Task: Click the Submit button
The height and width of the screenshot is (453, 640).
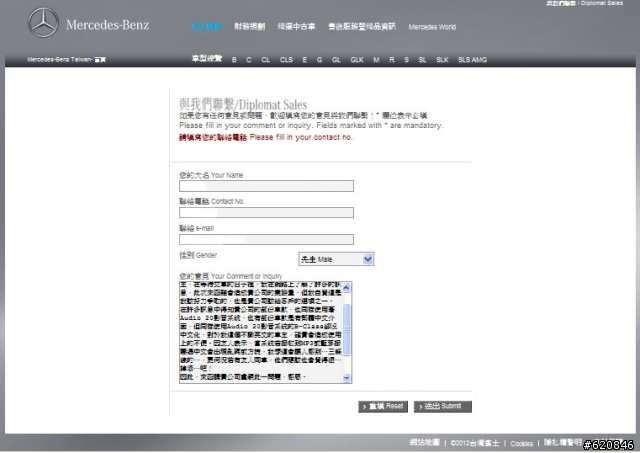Action: [442, 406]
